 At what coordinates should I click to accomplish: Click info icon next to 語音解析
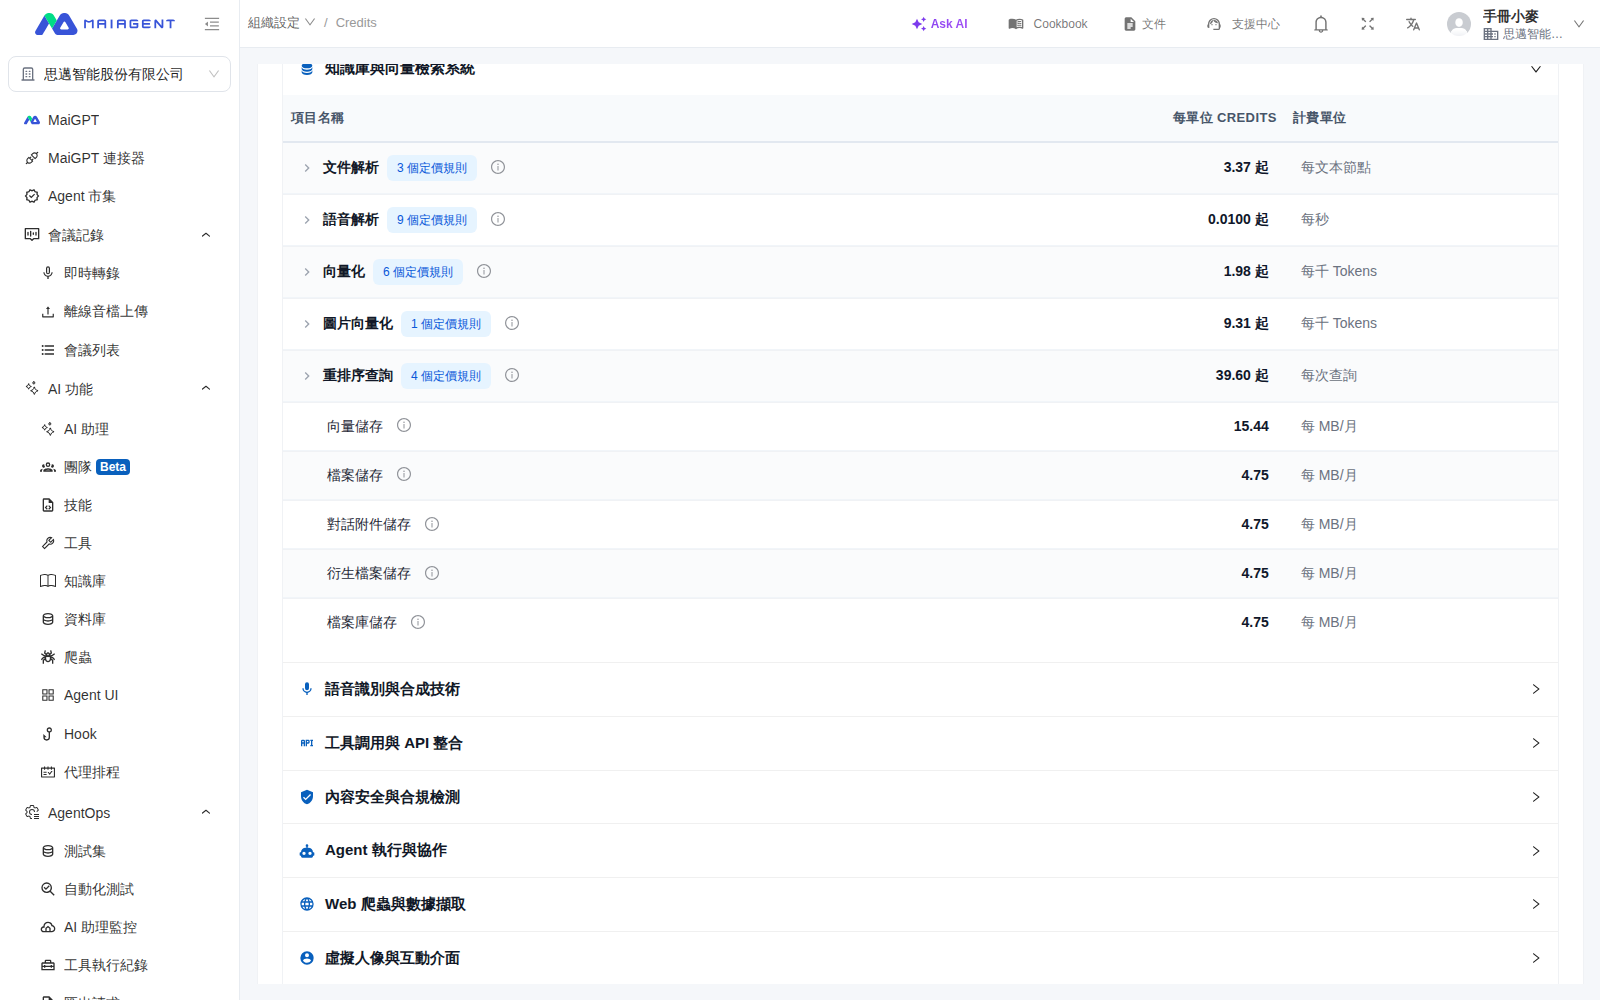[498, 219]
